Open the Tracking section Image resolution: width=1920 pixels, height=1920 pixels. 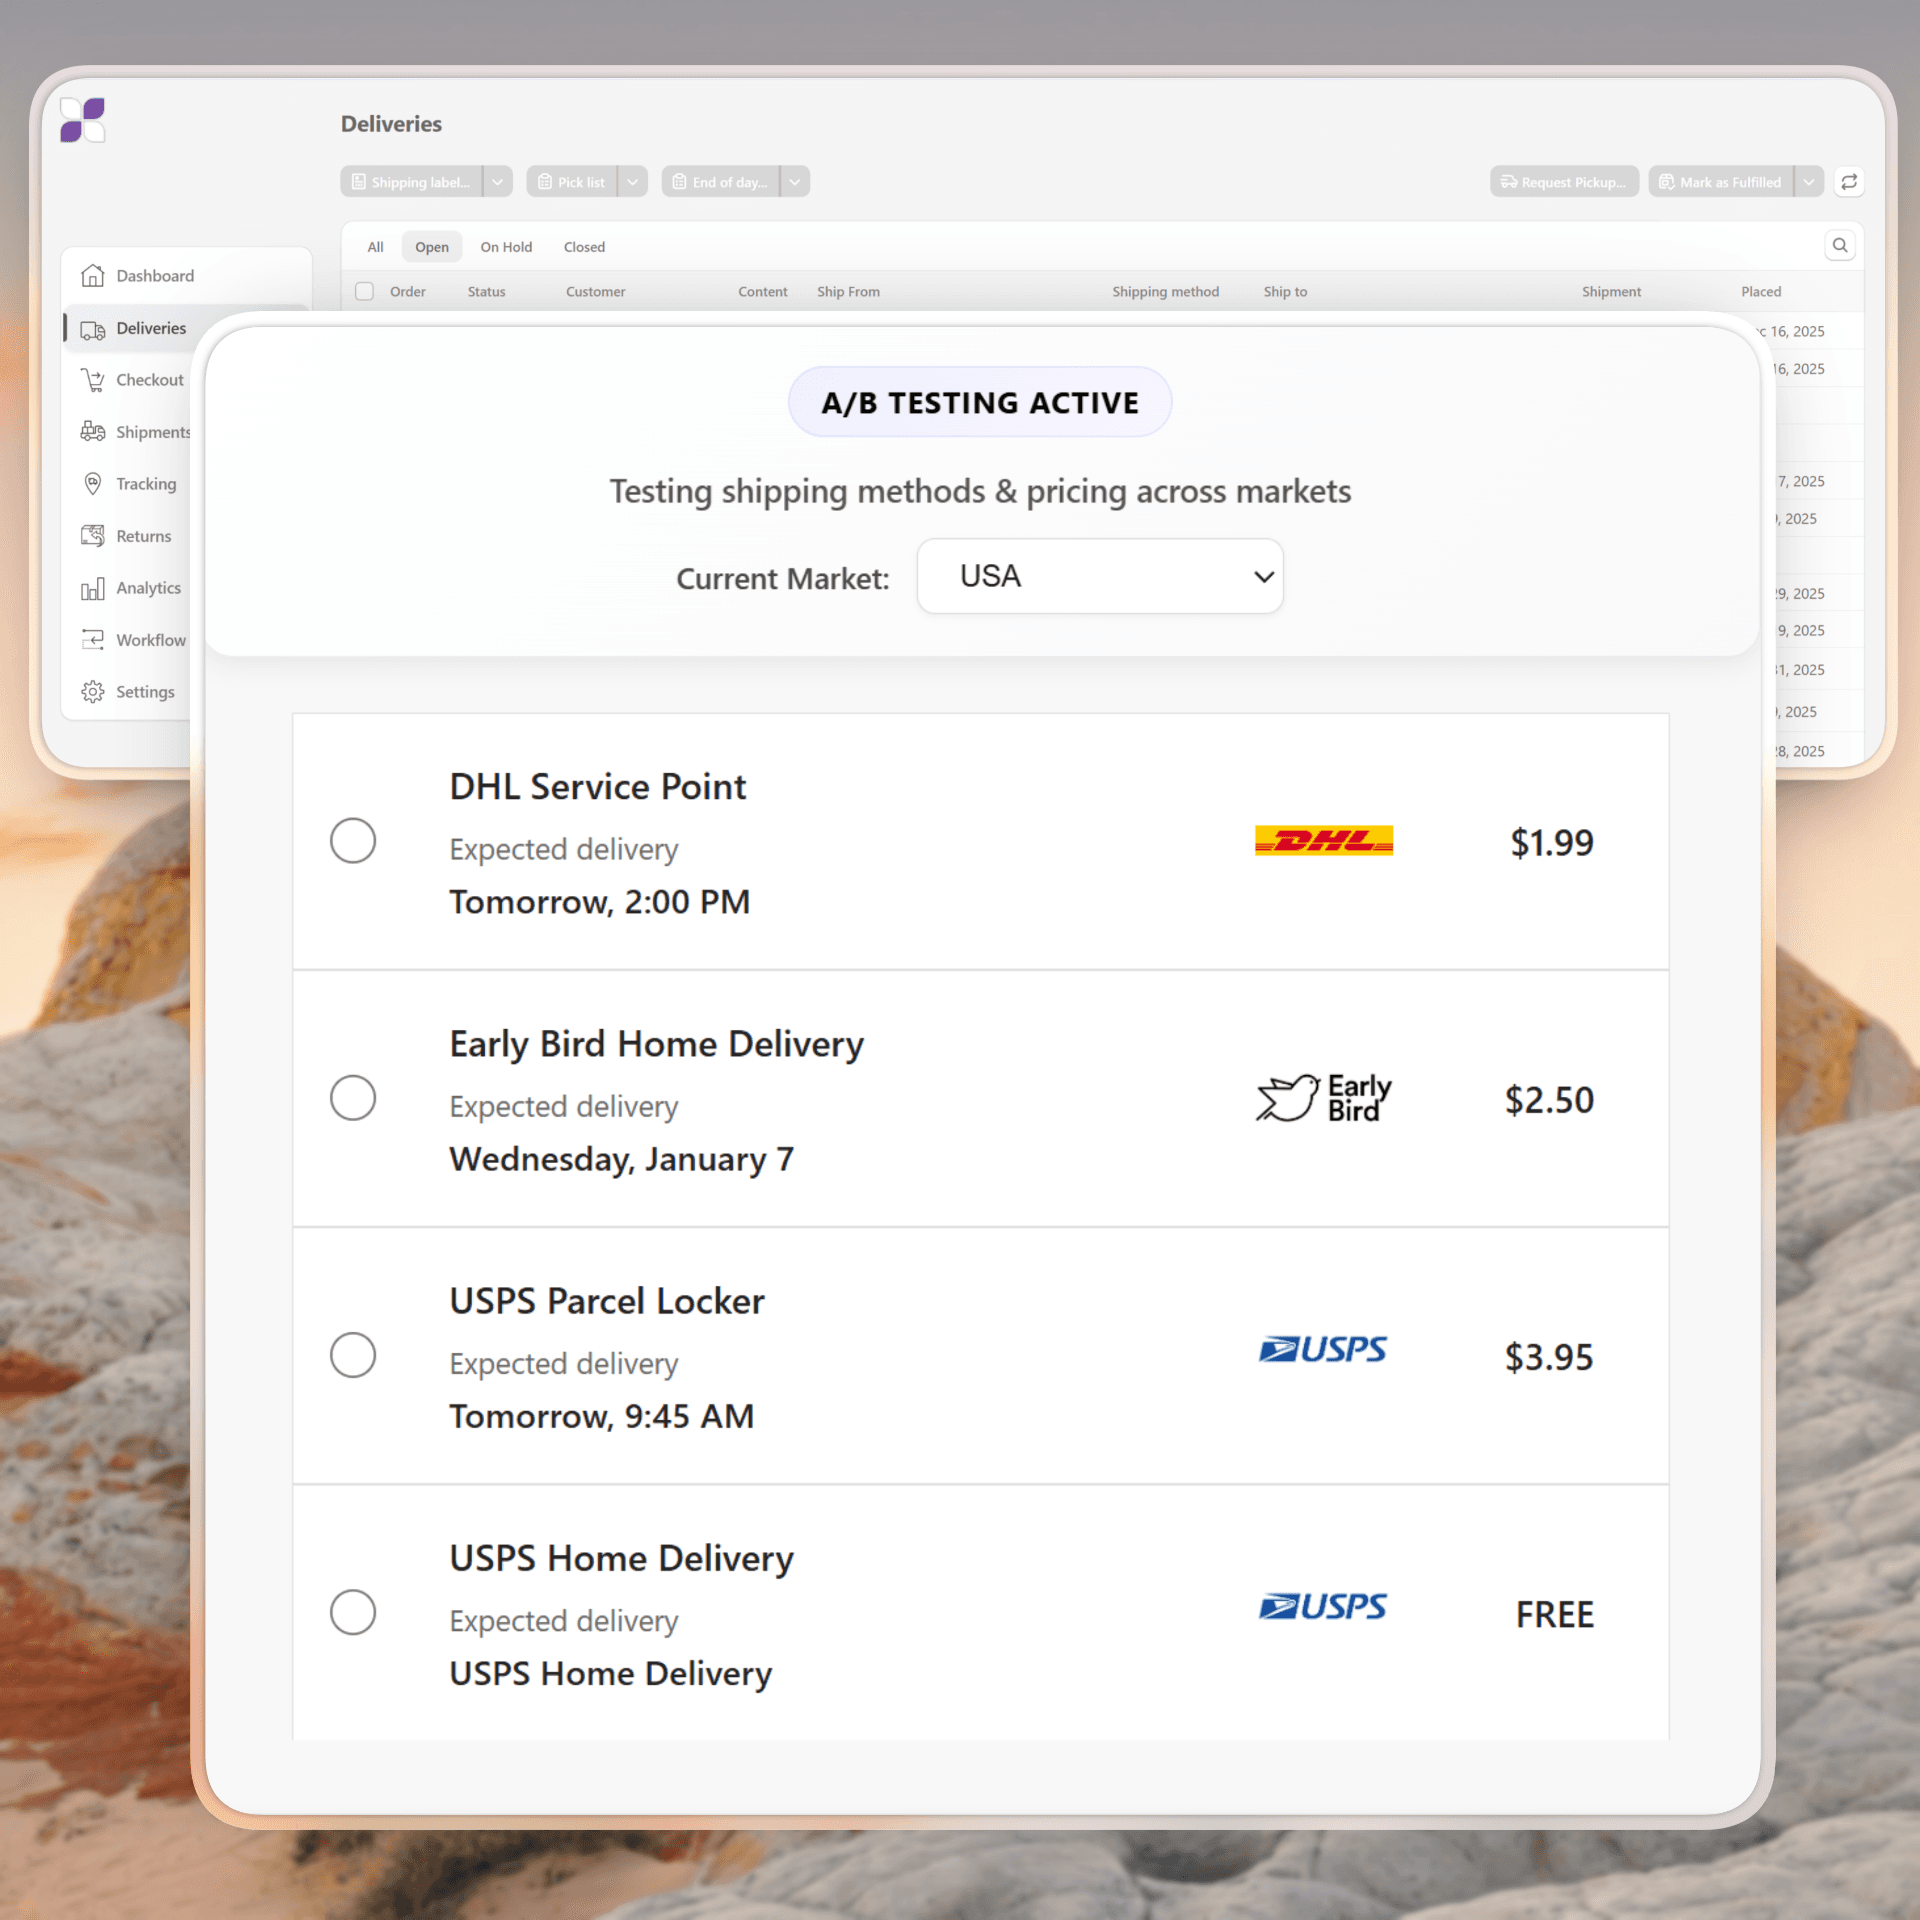click(x=145, y=484)
